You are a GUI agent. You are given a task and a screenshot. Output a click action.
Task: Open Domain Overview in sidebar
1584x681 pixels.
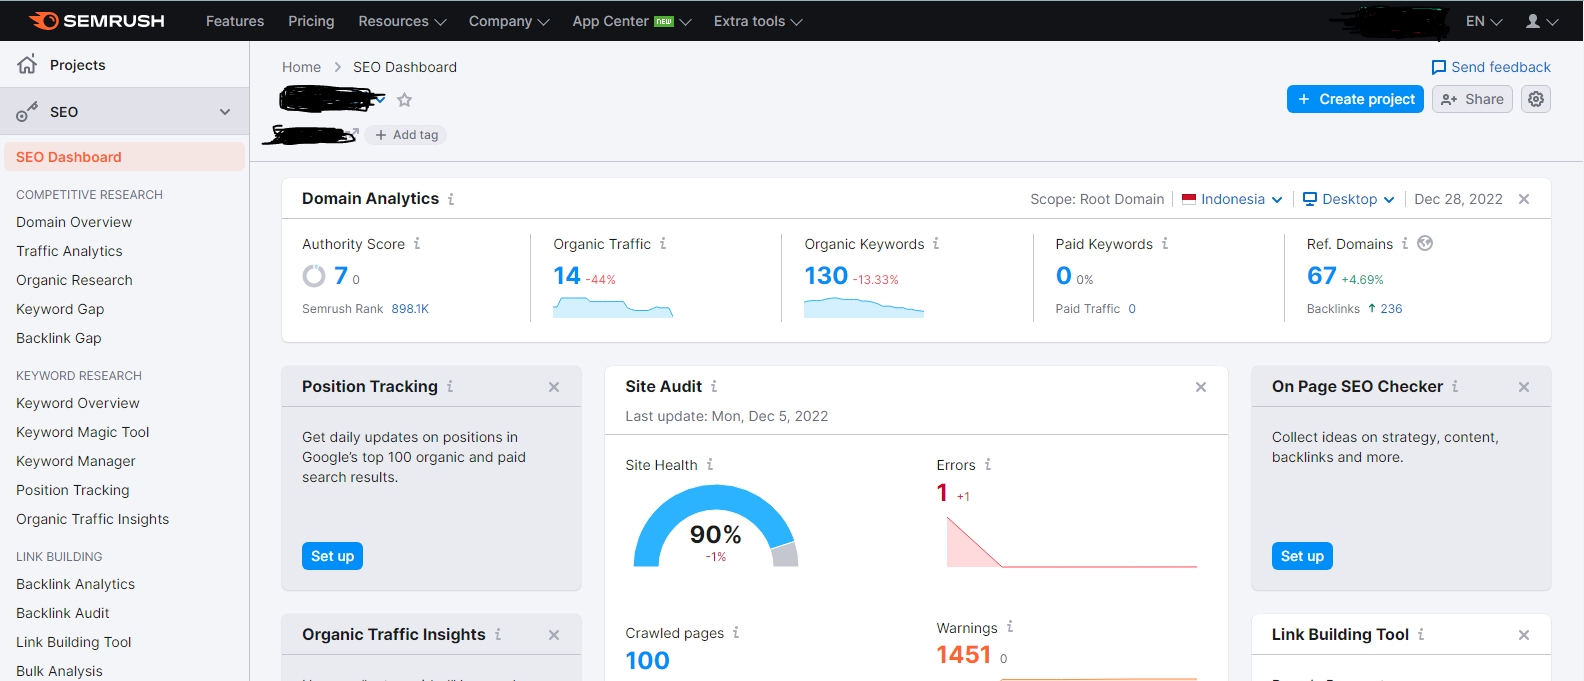(x=74, y=222)
